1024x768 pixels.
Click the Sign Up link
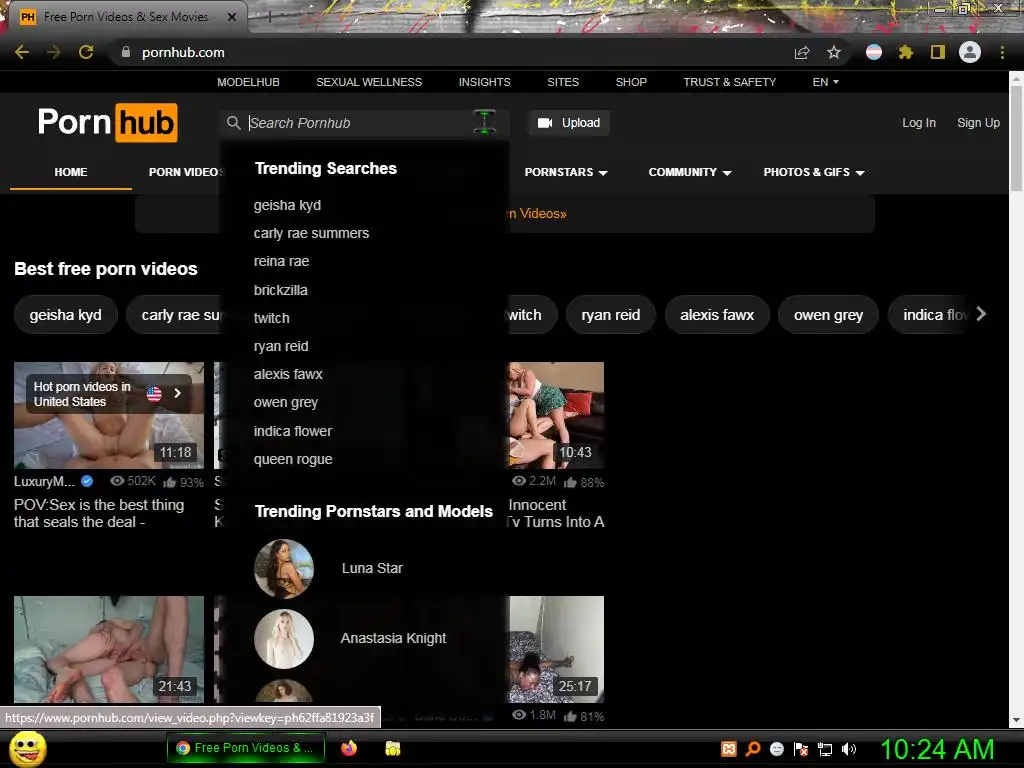[x=978, y=123]
